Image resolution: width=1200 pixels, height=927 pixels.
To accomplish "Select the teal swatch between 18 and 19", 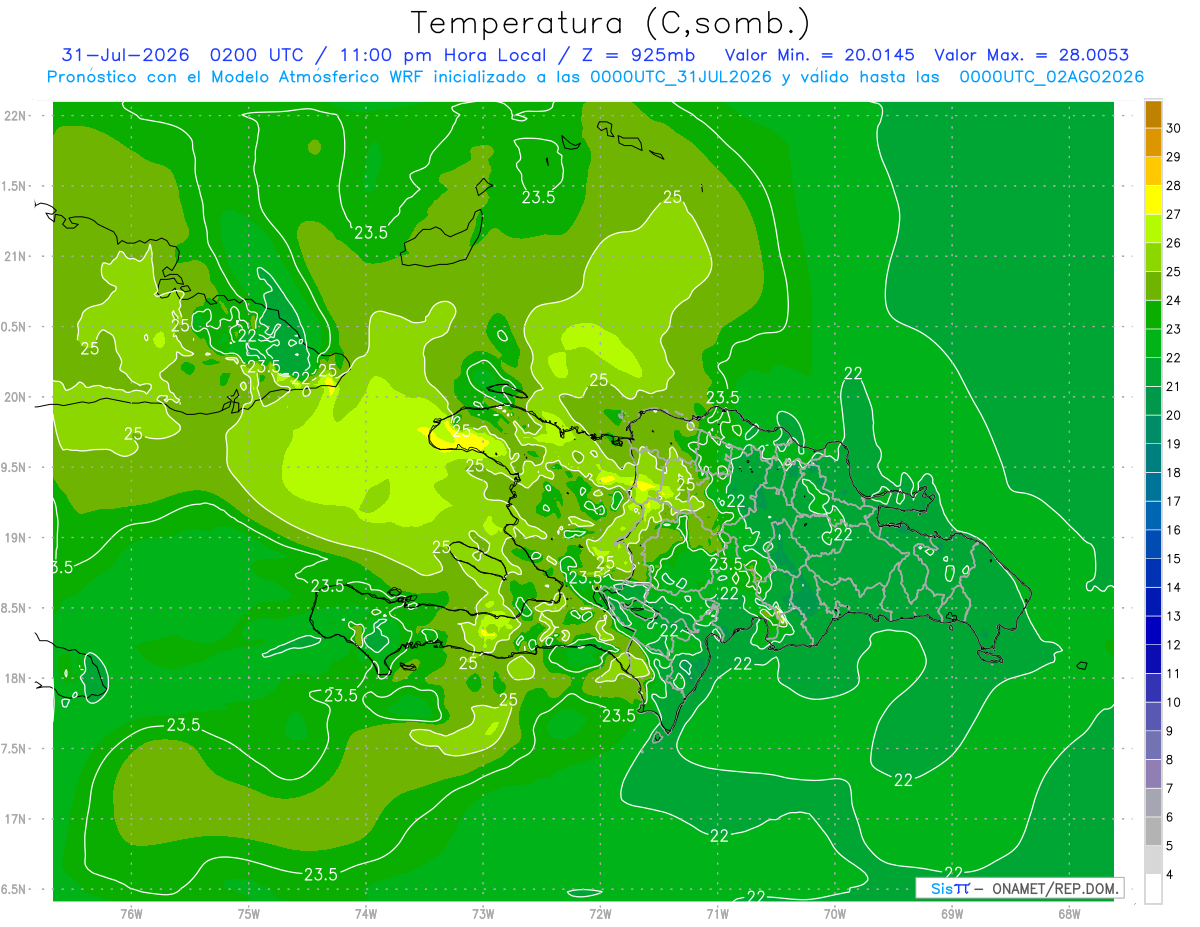I will click(1153, 458).
